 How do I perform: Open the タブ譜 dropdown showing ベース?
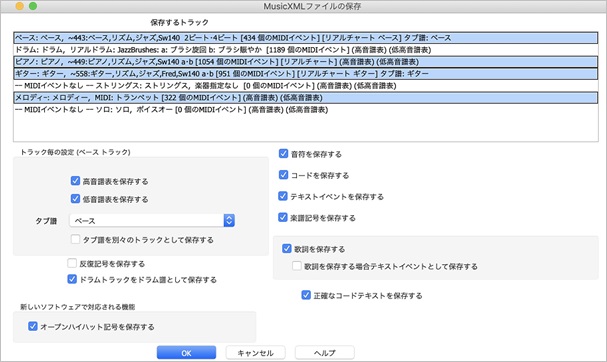point(152,221)
